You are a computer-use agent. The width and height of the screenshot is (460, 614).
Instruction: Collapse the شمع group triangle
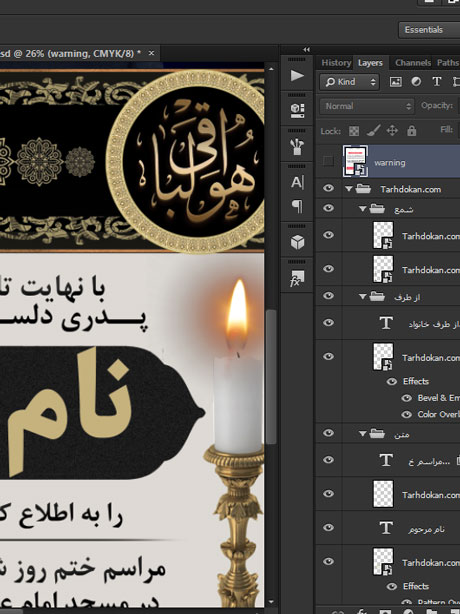[363, 209]
